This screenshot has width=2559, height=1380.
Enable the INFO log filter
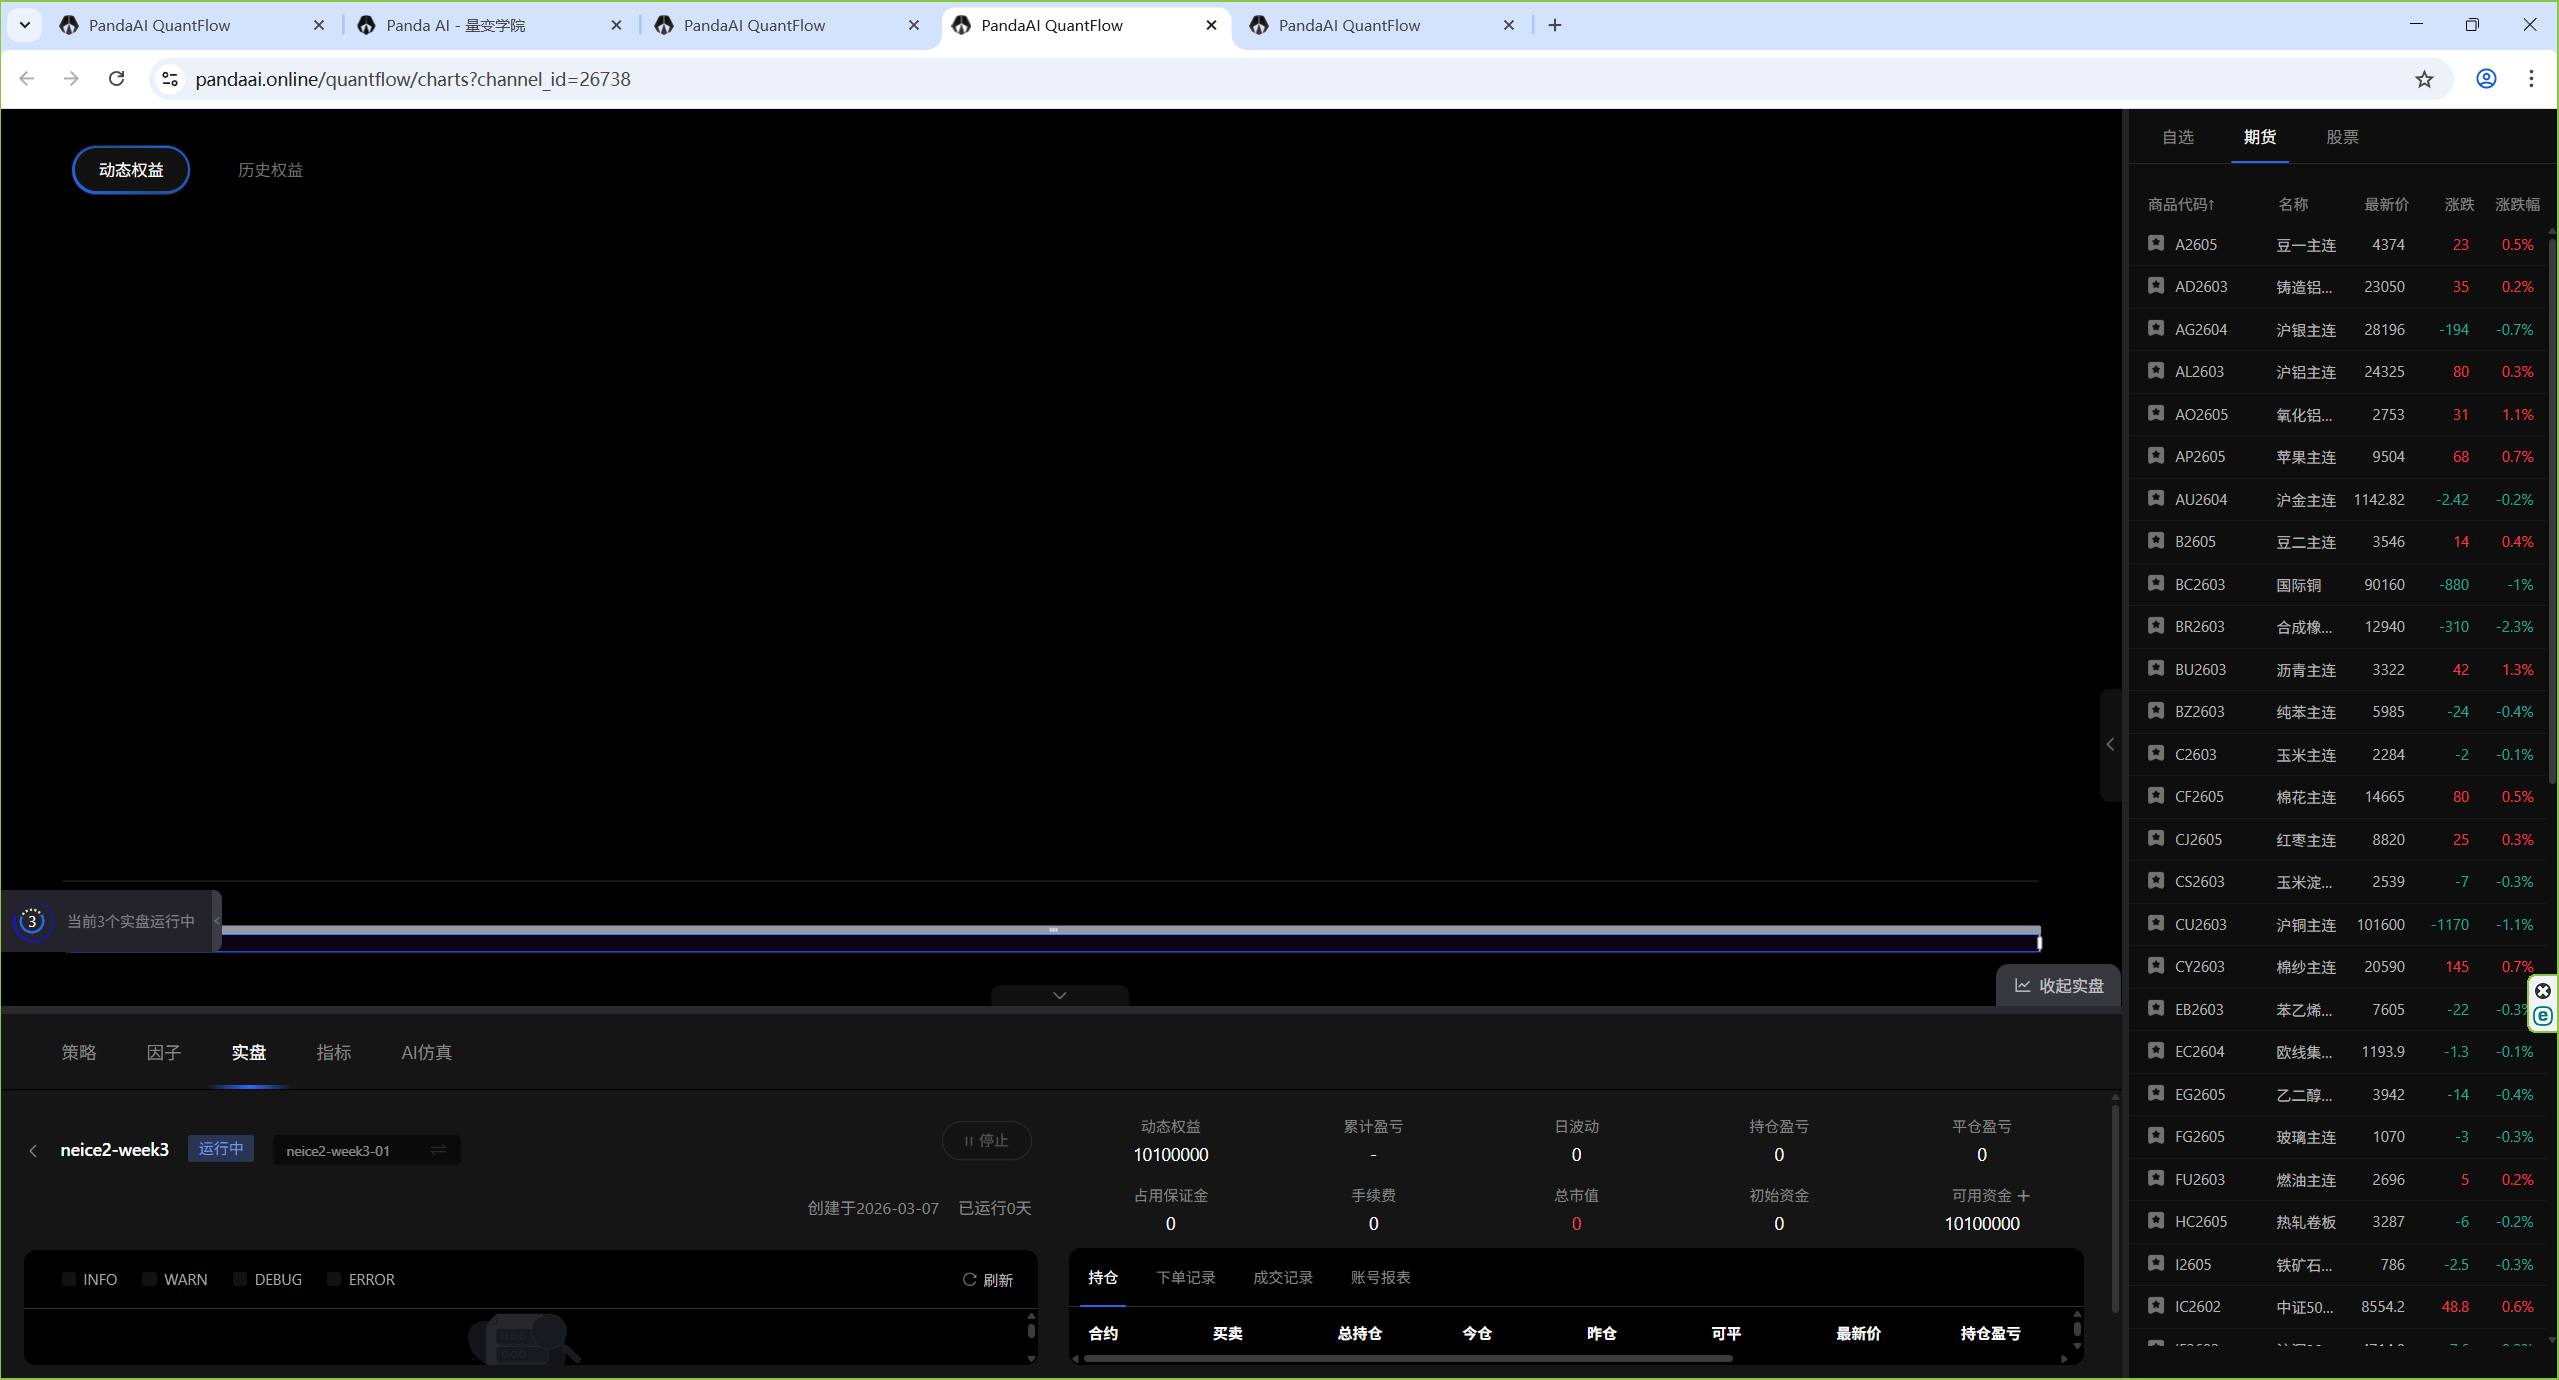pos(69,1279)
